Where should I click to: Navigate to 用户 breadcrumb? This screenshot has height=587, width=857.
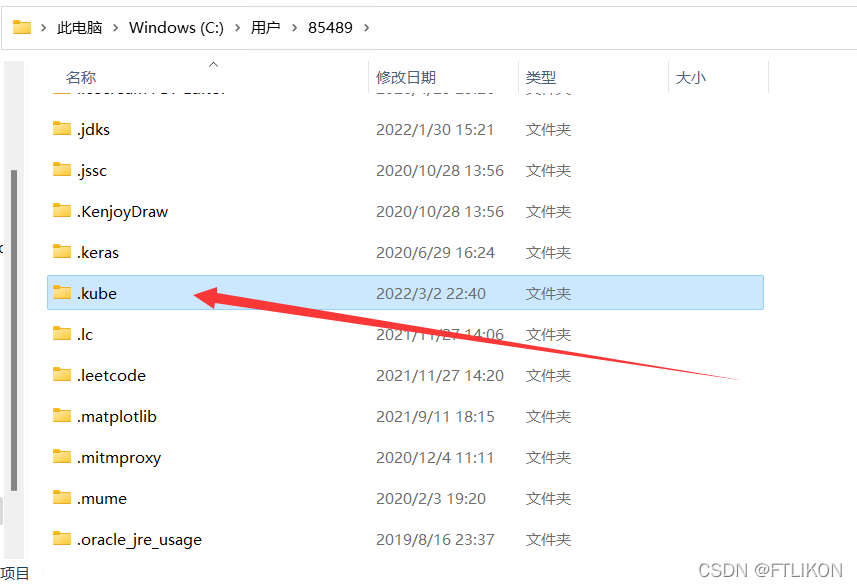tap(266, 27)
